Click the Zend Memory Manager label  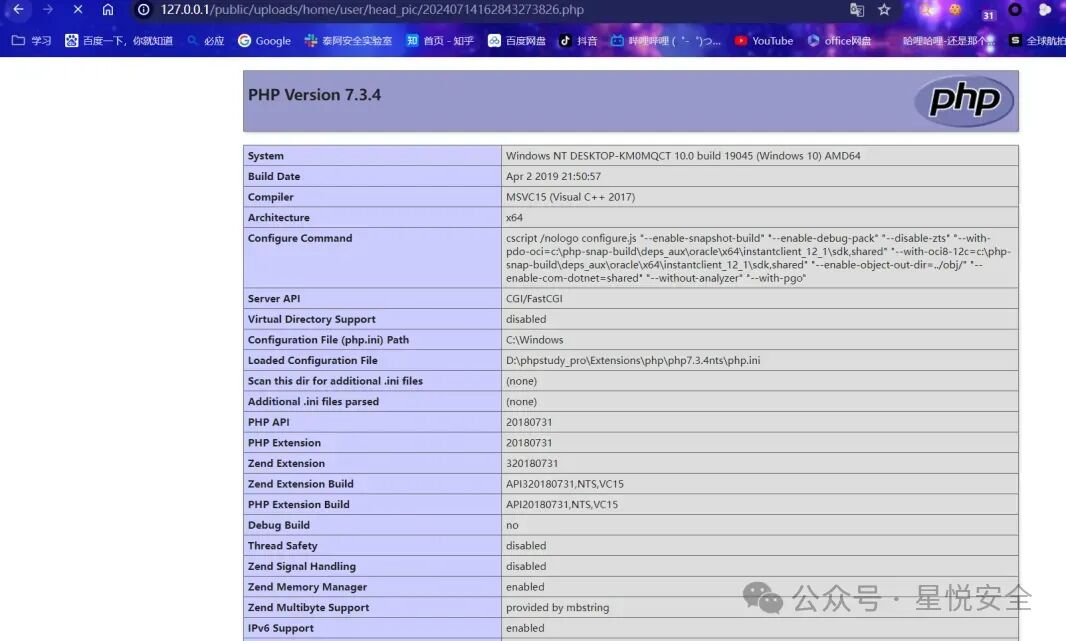(307, 587)
